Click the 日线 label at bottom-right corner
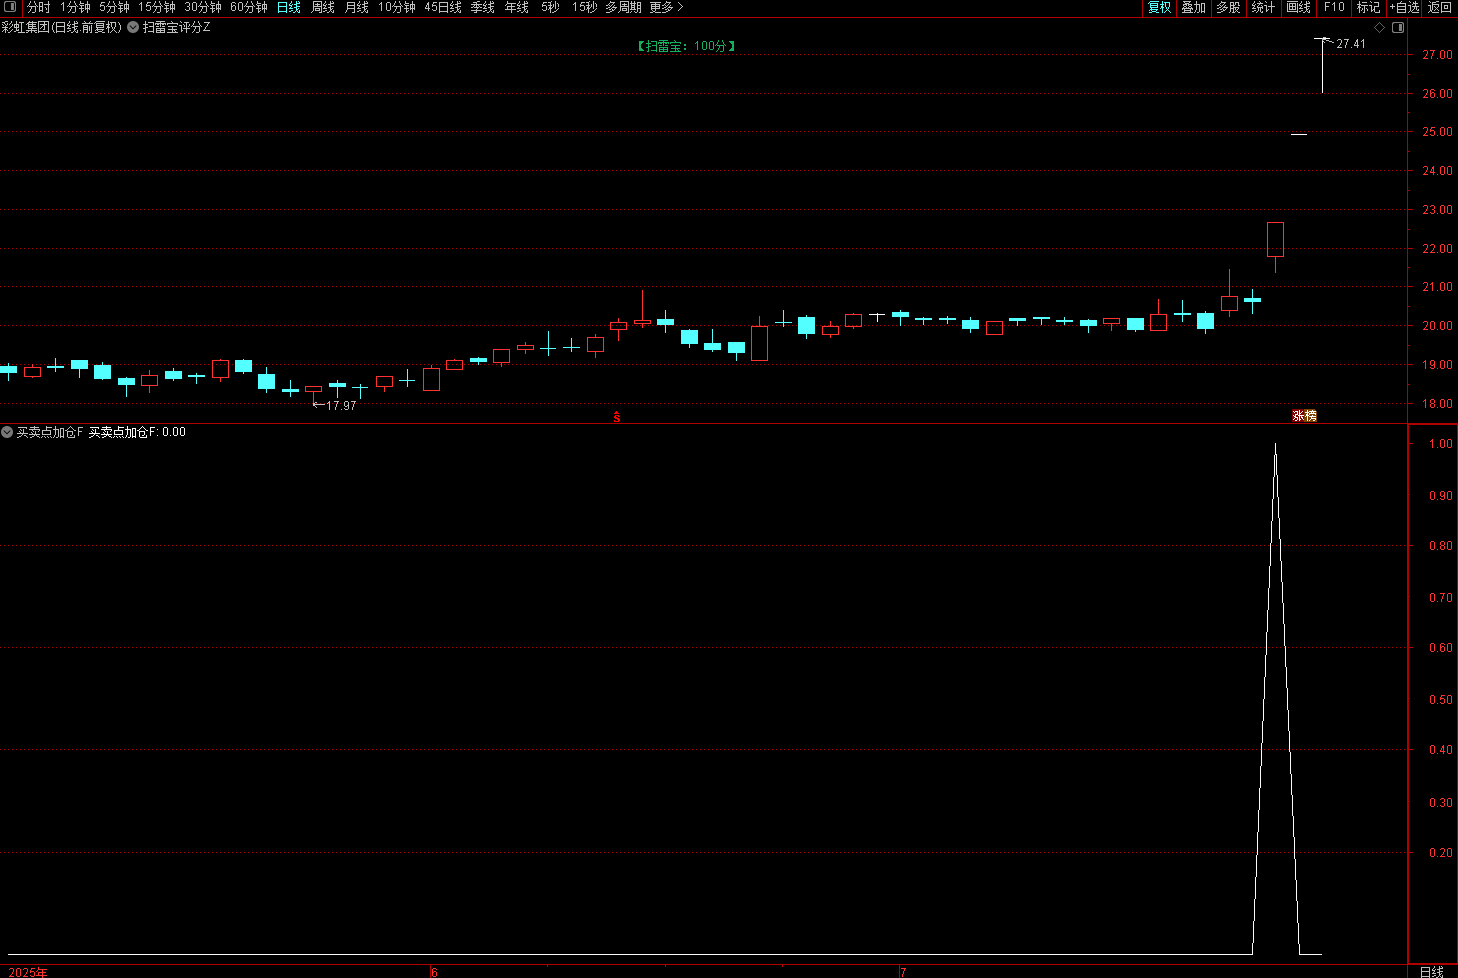The image size is (1458, 978). (1432, 971)
